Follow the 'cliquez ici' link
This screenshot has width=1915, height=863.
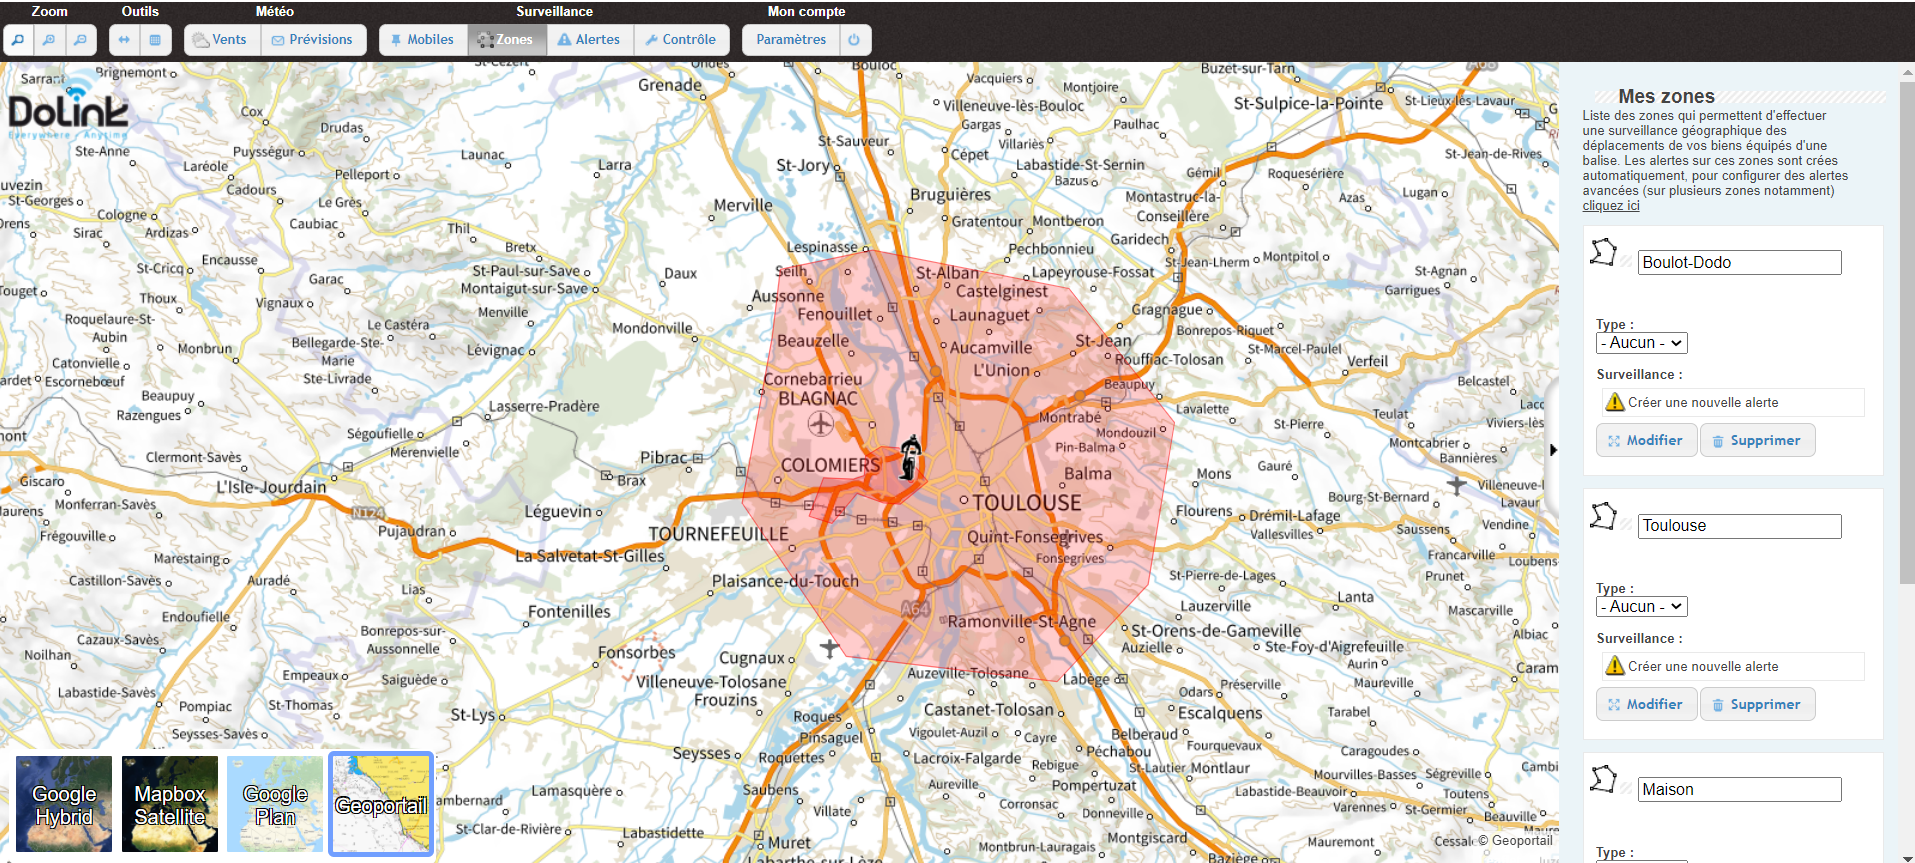click(1610, 206)
